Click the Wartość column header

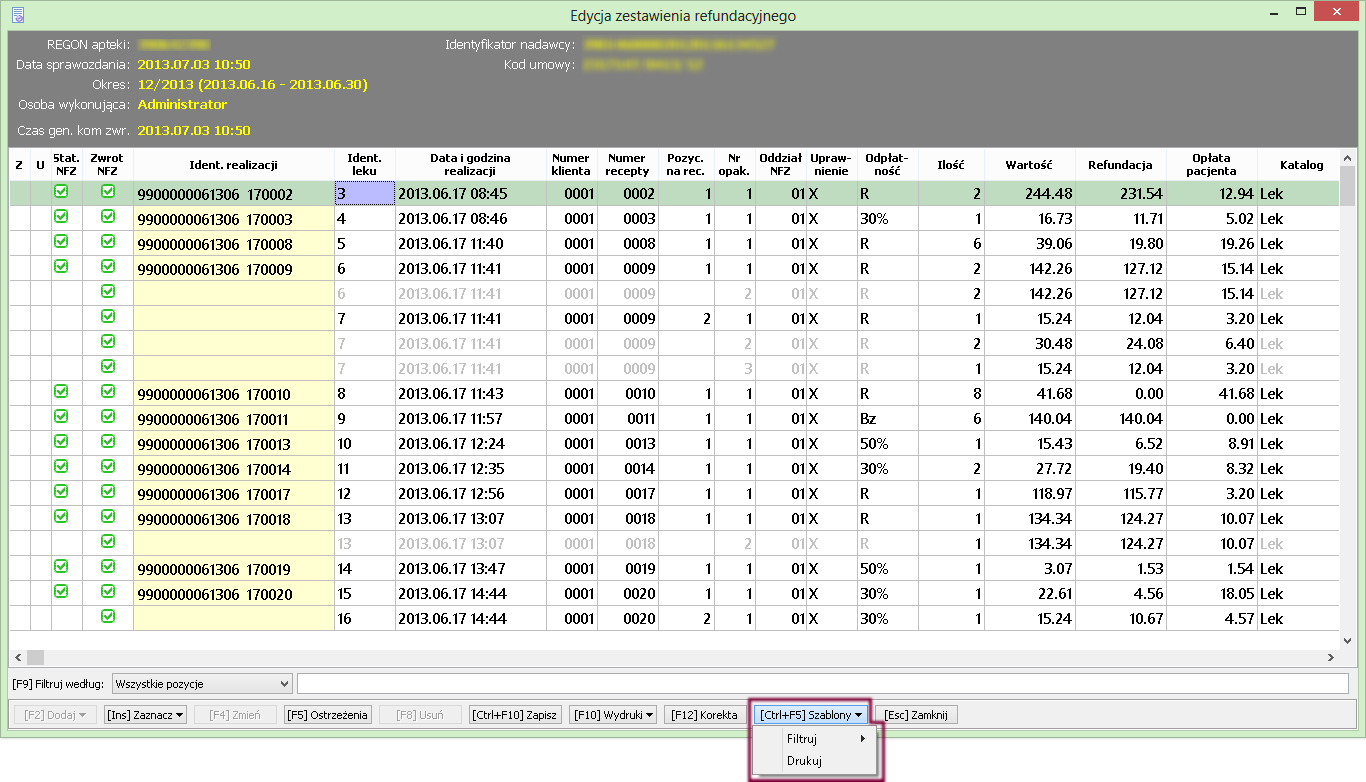pyautogui.click(x=1030, y=165)
